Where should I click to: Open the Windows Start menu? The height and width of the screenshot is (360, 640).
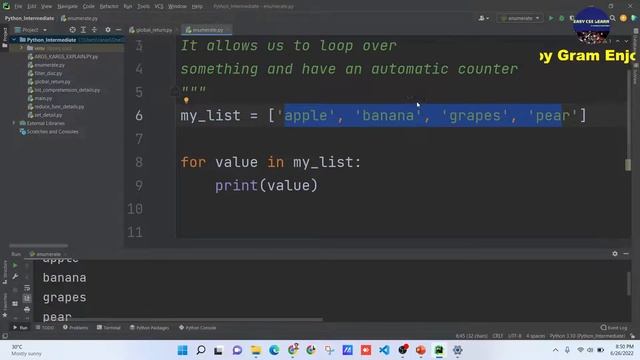182,350
